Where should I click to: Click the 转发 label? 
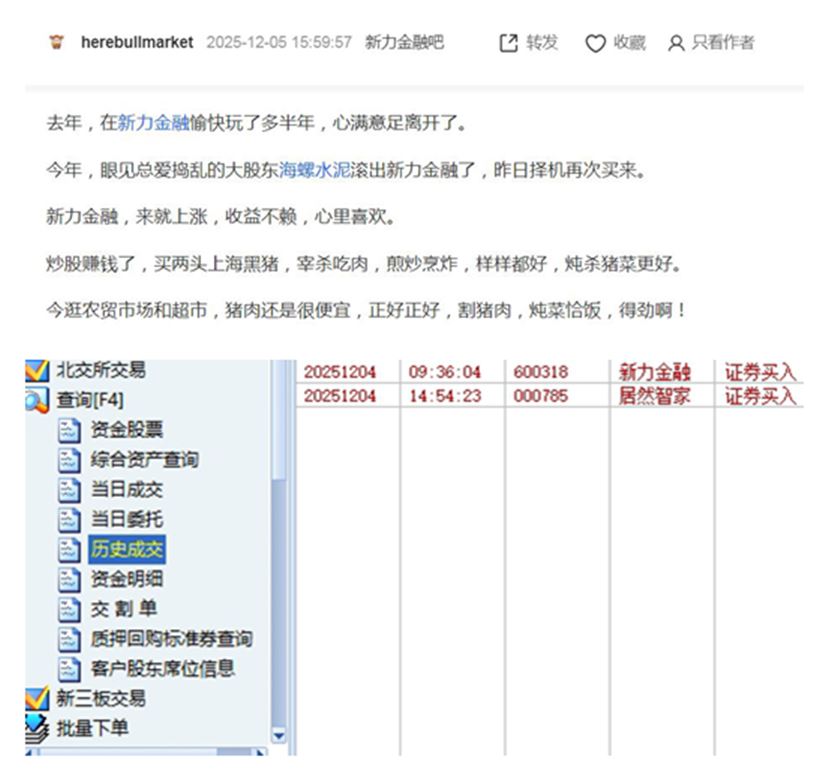[542, 42]
